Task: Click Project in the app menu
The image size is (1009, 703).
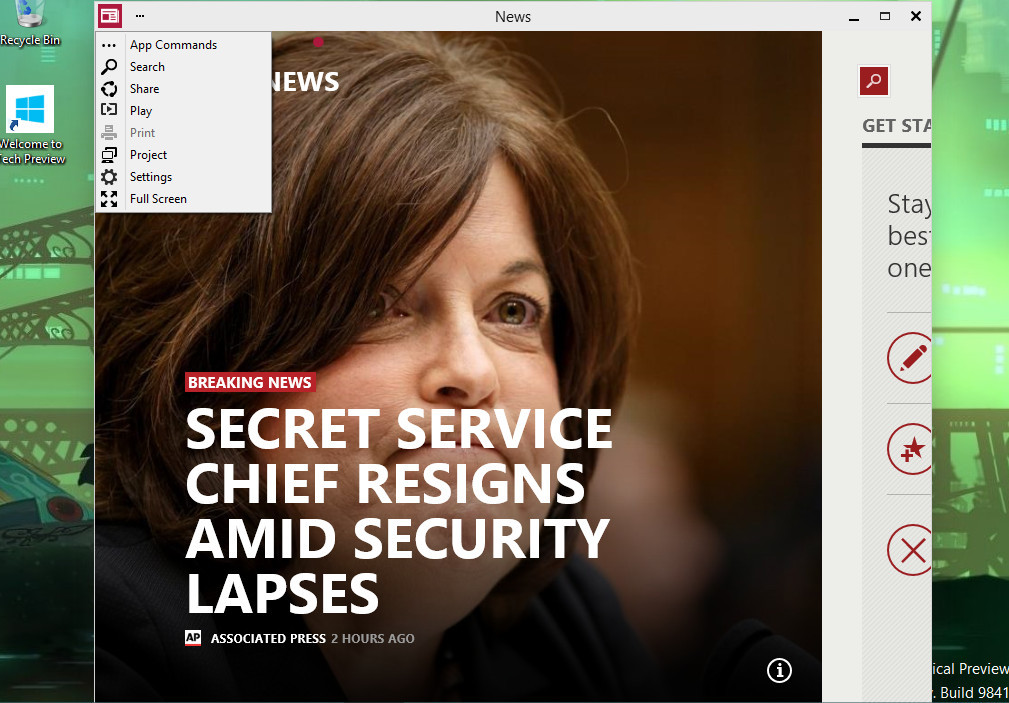Action: click(148, 155)
